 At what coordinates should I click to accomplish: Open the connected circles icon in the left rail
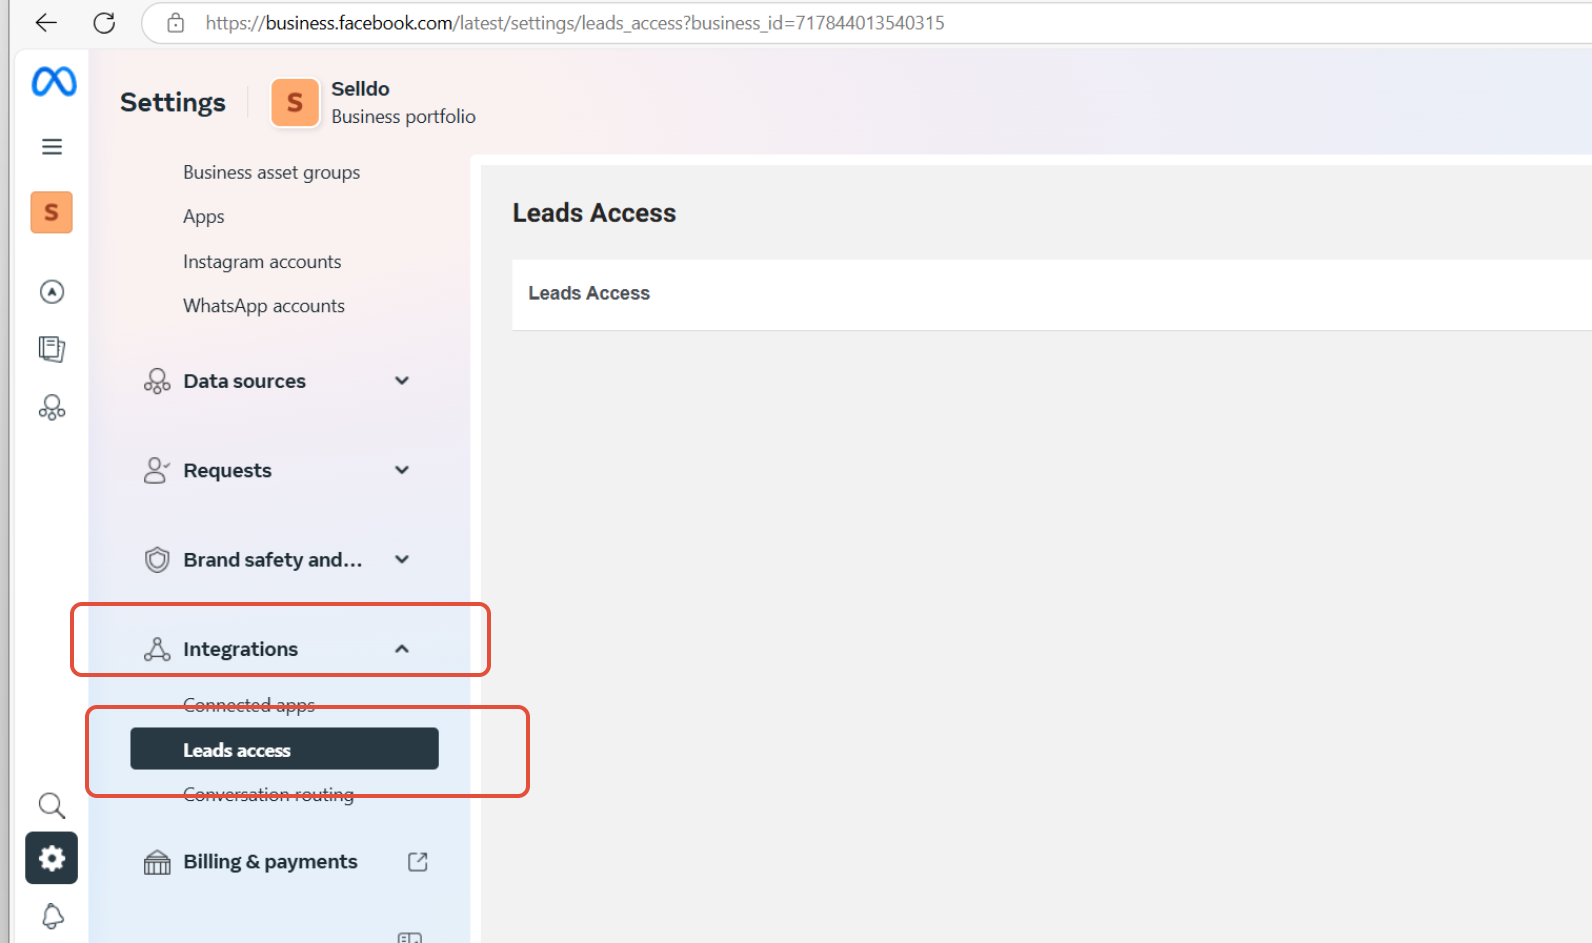(x=52, y=408)
